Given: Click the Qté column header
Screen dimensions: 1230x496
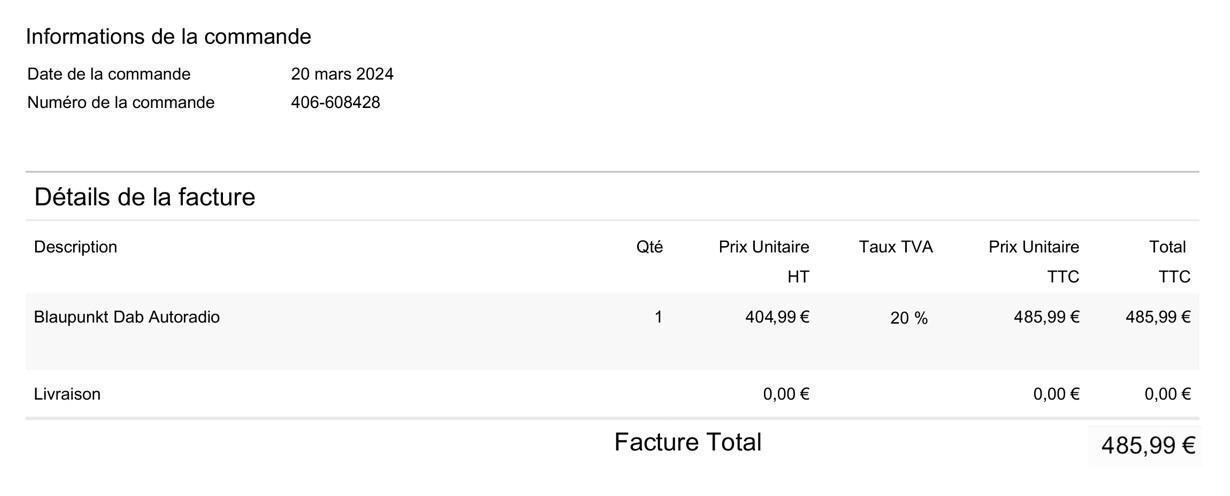Looking at the screenshot, I should click(x=649, y=247).
